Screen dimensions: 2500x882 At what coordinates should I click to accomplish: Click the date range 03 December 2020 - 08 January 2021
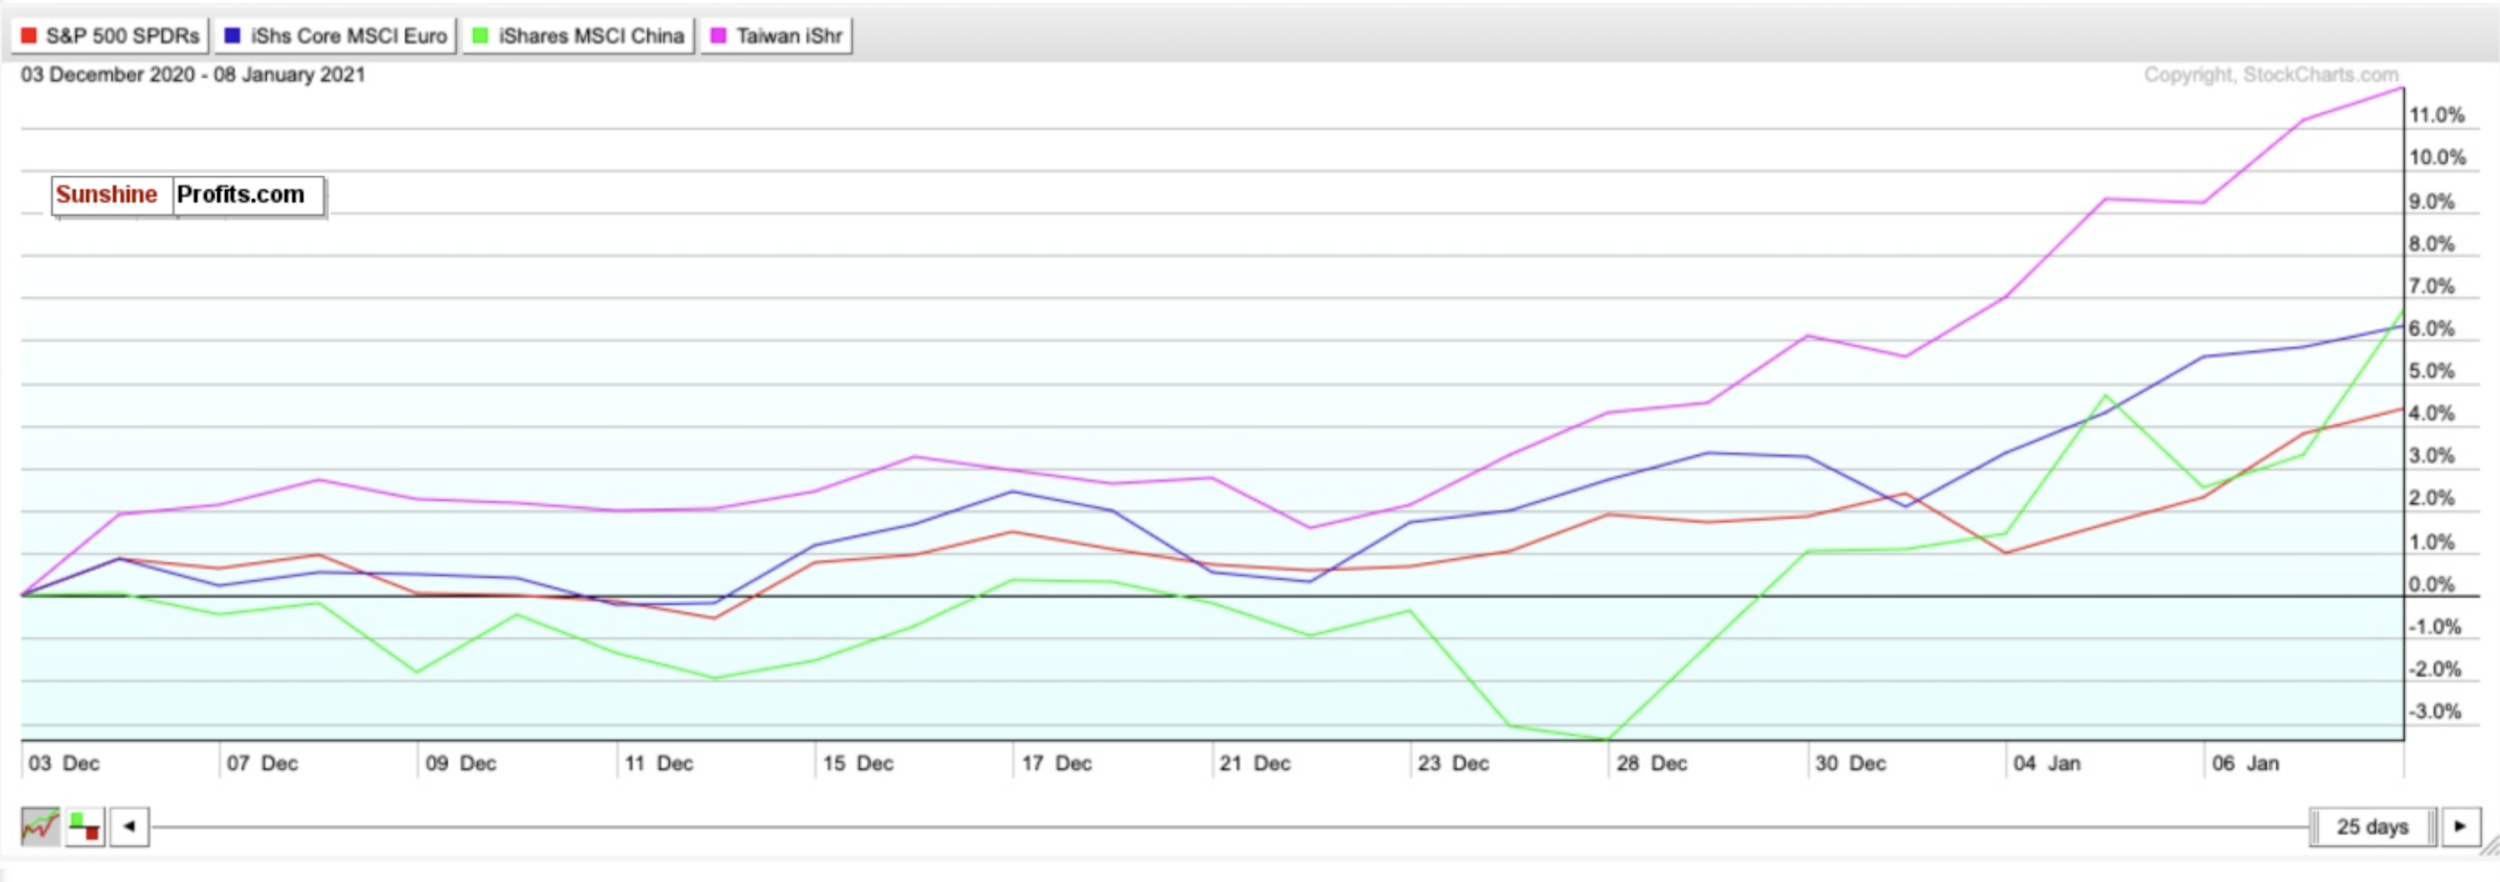click(x=193, y=75)
